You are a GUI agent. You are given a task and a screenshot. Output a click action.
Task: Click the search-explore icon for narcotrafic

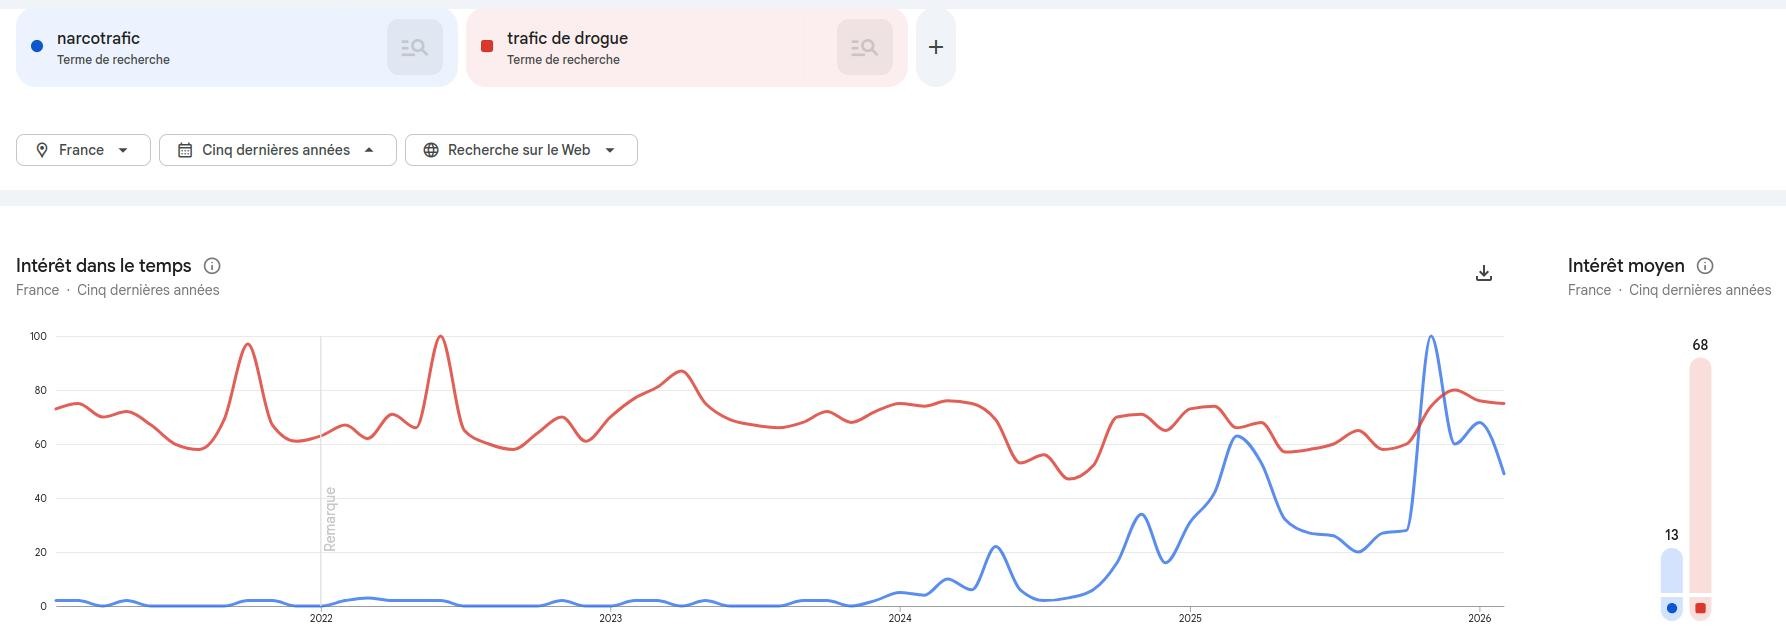(414, 47)
